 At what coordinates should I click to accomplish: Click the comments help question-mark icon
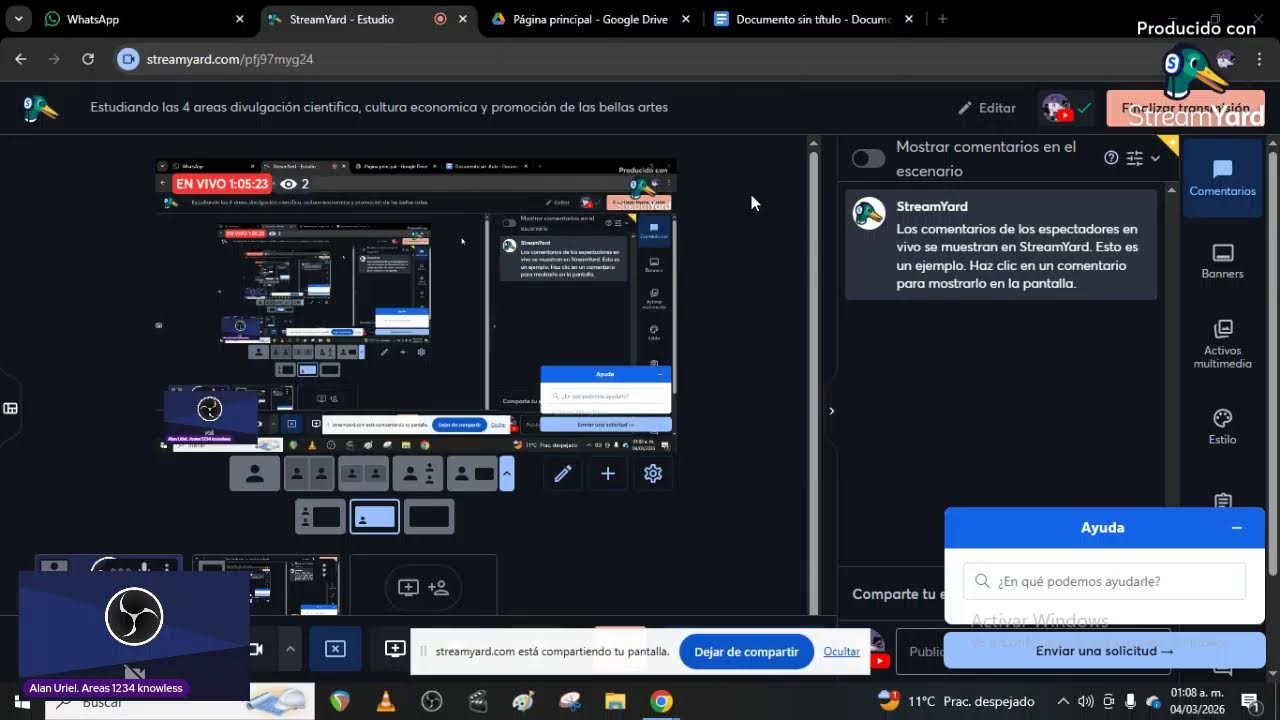point(1111,158)
